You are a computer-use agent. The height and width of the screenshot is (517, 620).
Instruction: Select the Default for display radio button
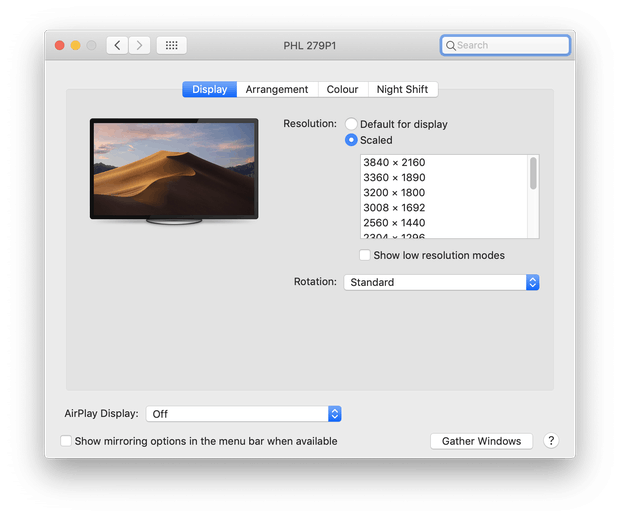pyautogui.click(x=351, y=124)
